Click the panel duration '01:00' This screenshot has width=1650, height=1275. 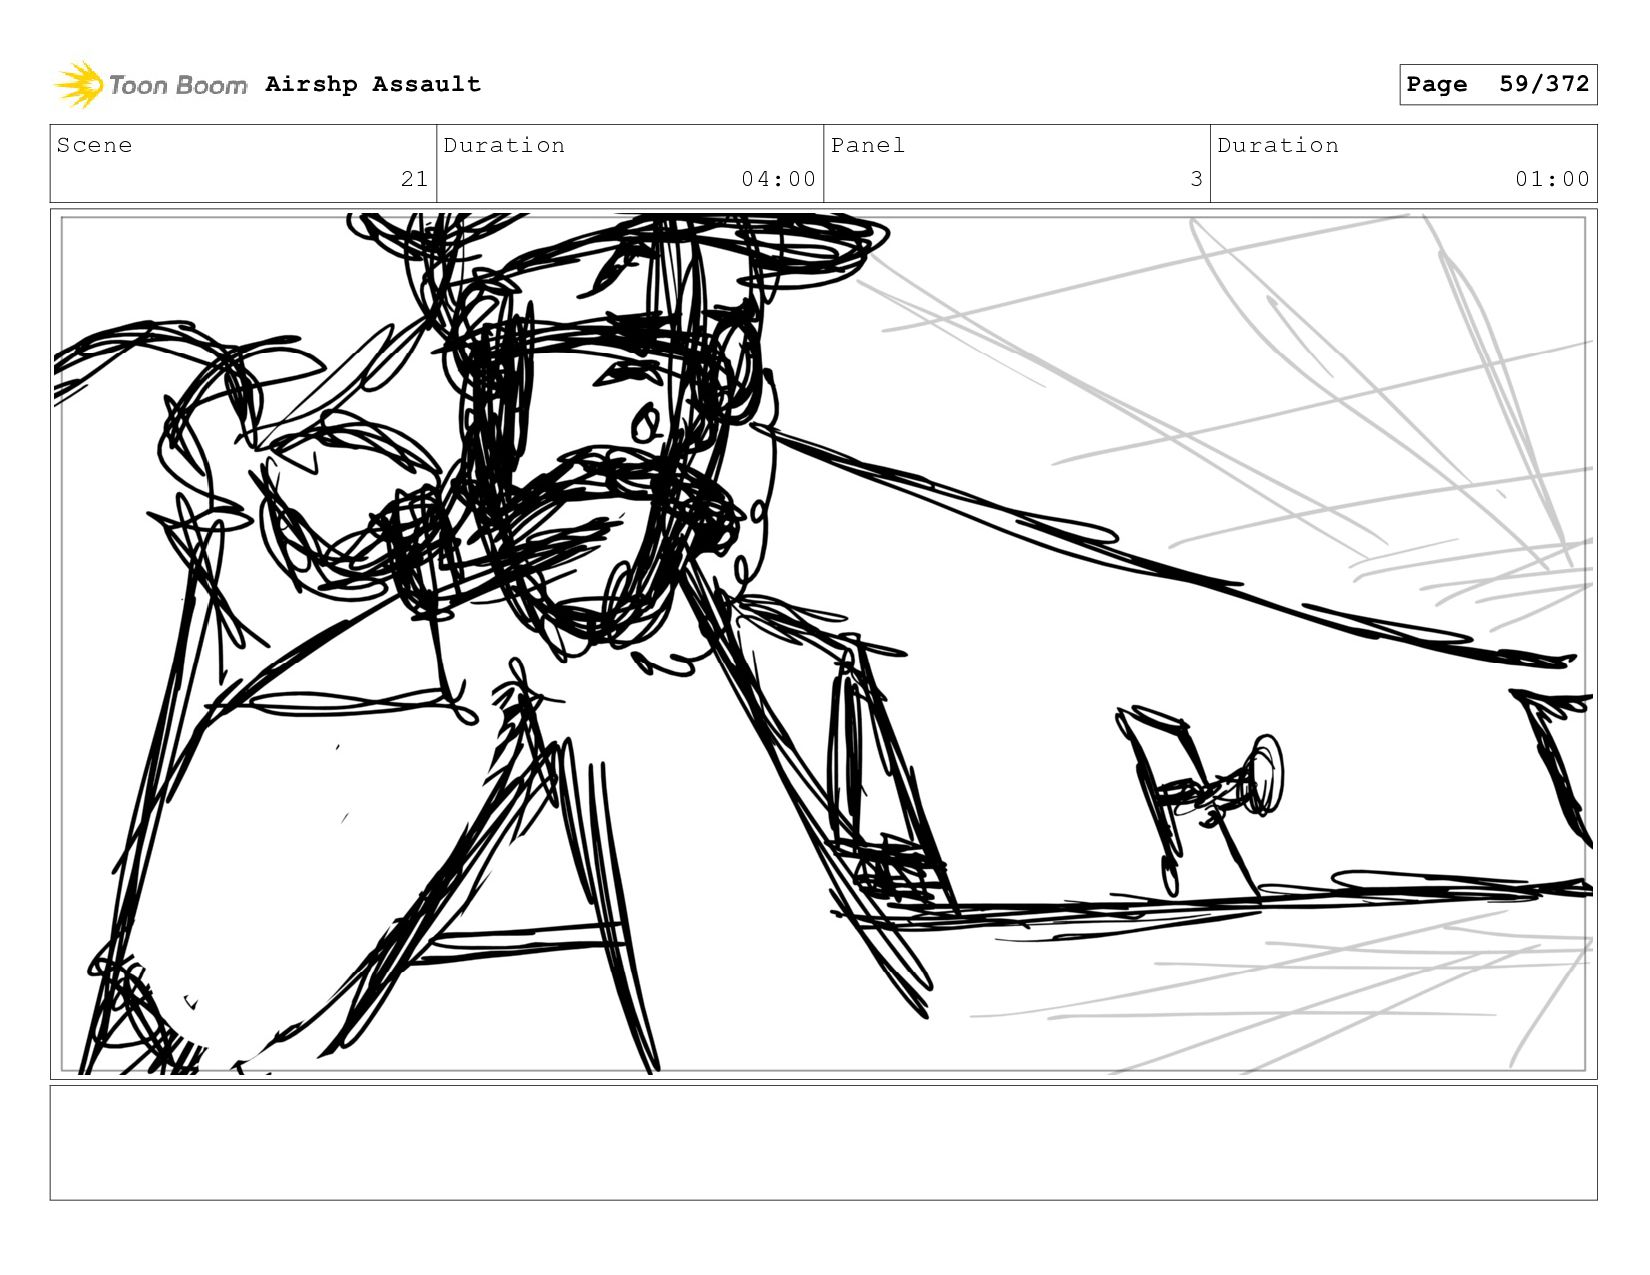(1552, 179)
